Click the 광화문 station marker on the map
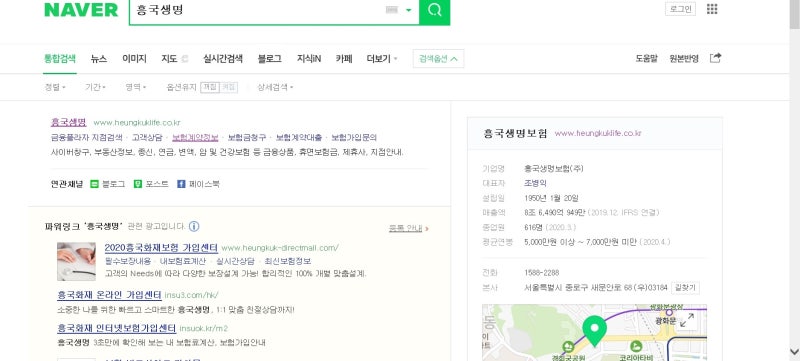The image size is (800, 361). click(x=669, y=313)
